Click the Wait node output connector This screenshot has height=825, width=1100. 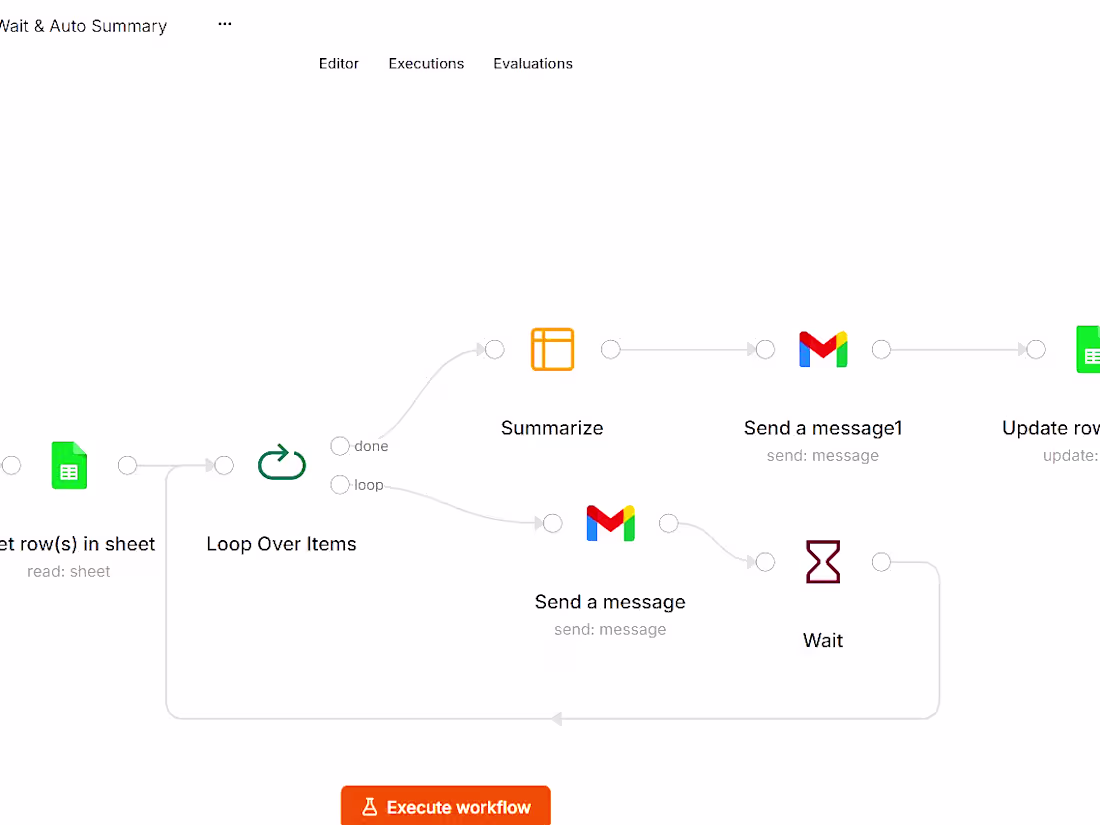(881, 562)
